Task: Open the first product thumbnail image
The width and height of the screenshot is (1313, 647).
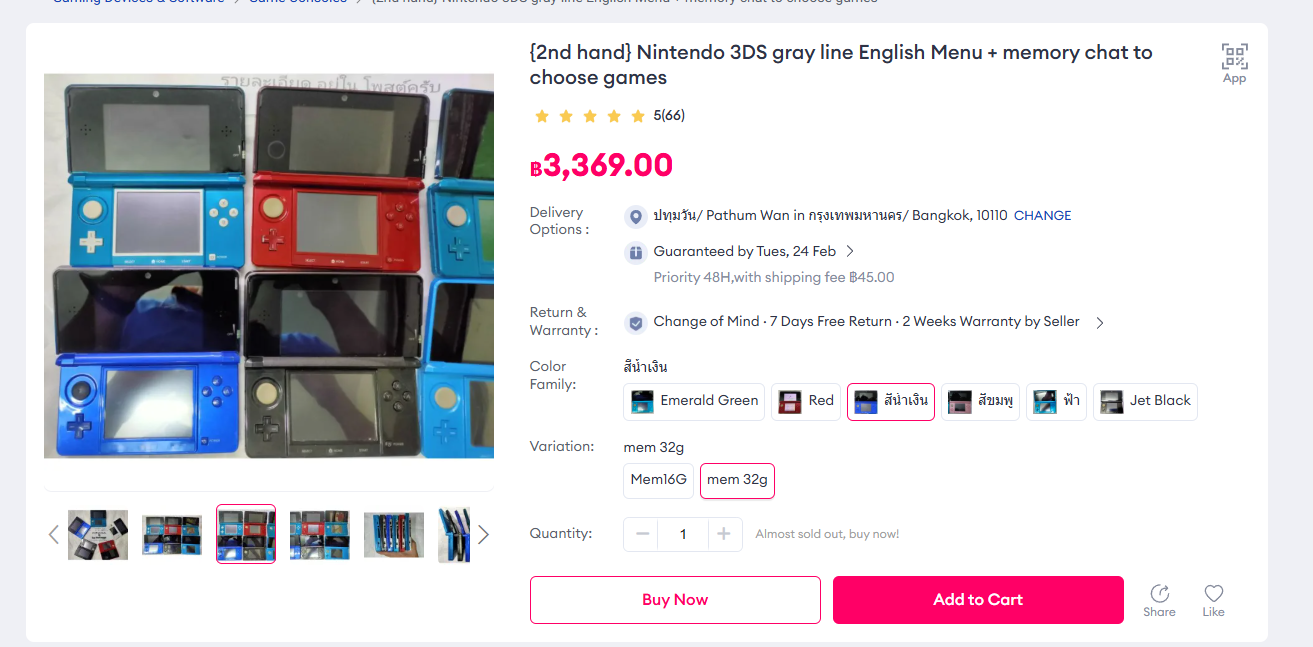Action: (98, 535)
